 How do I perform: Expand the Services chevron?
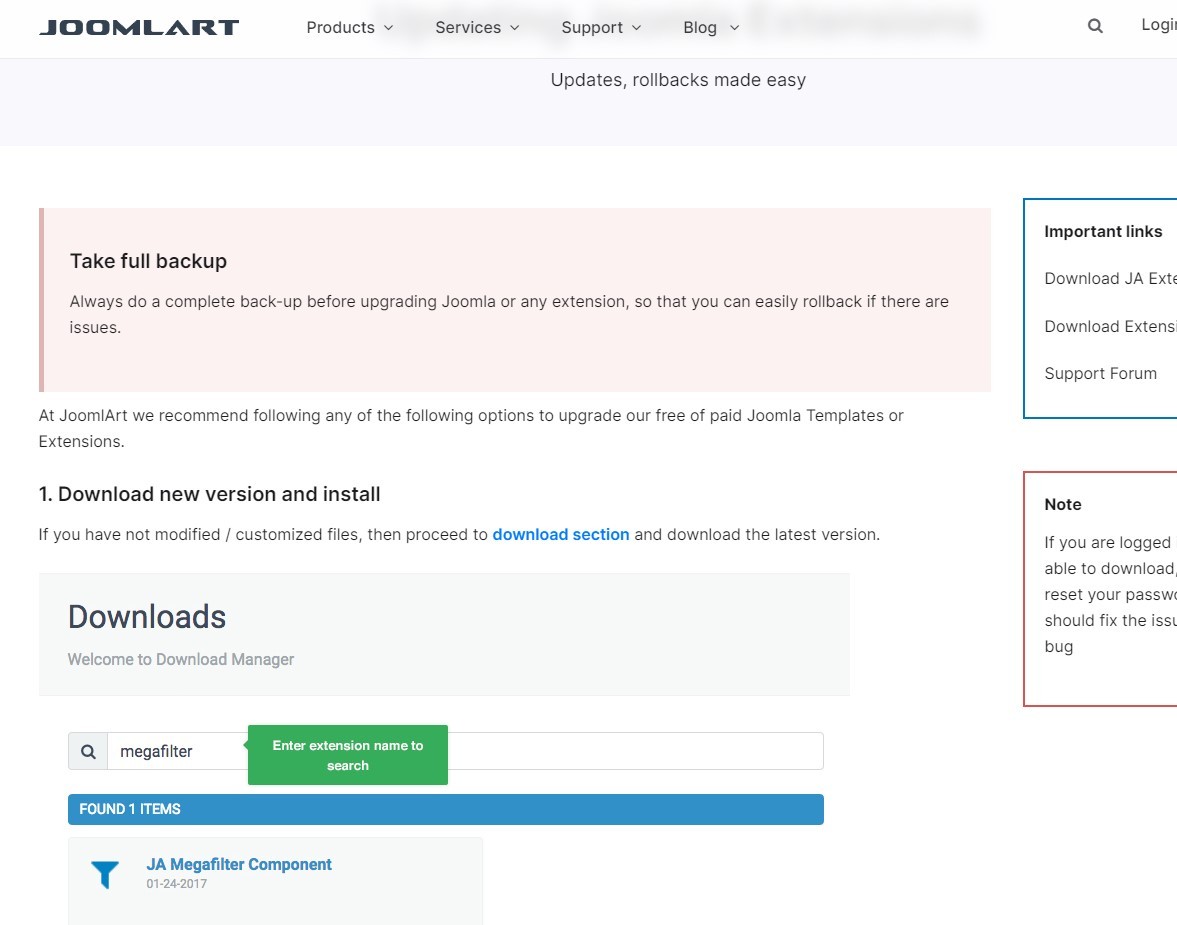pos(515,28)
